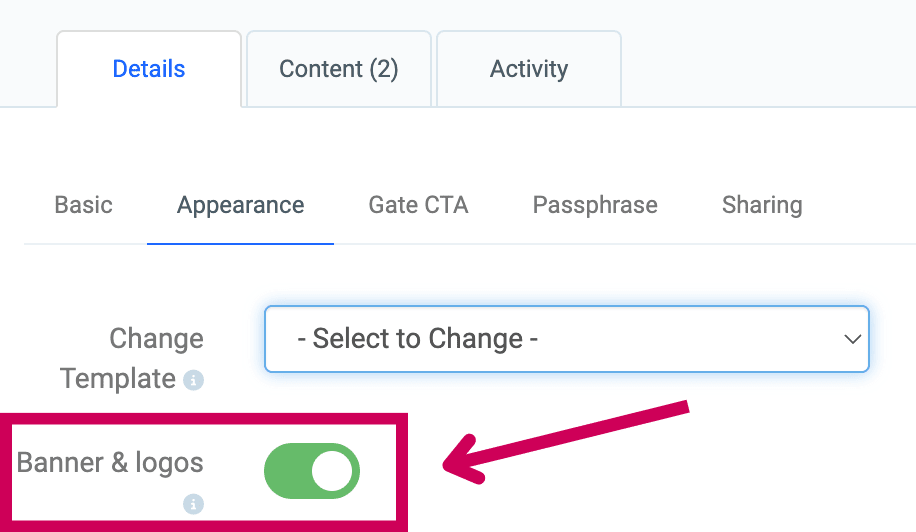916x532 pixels.
Task: Click the '- Select to Change -' placeholder text
Action: point(418,339)
